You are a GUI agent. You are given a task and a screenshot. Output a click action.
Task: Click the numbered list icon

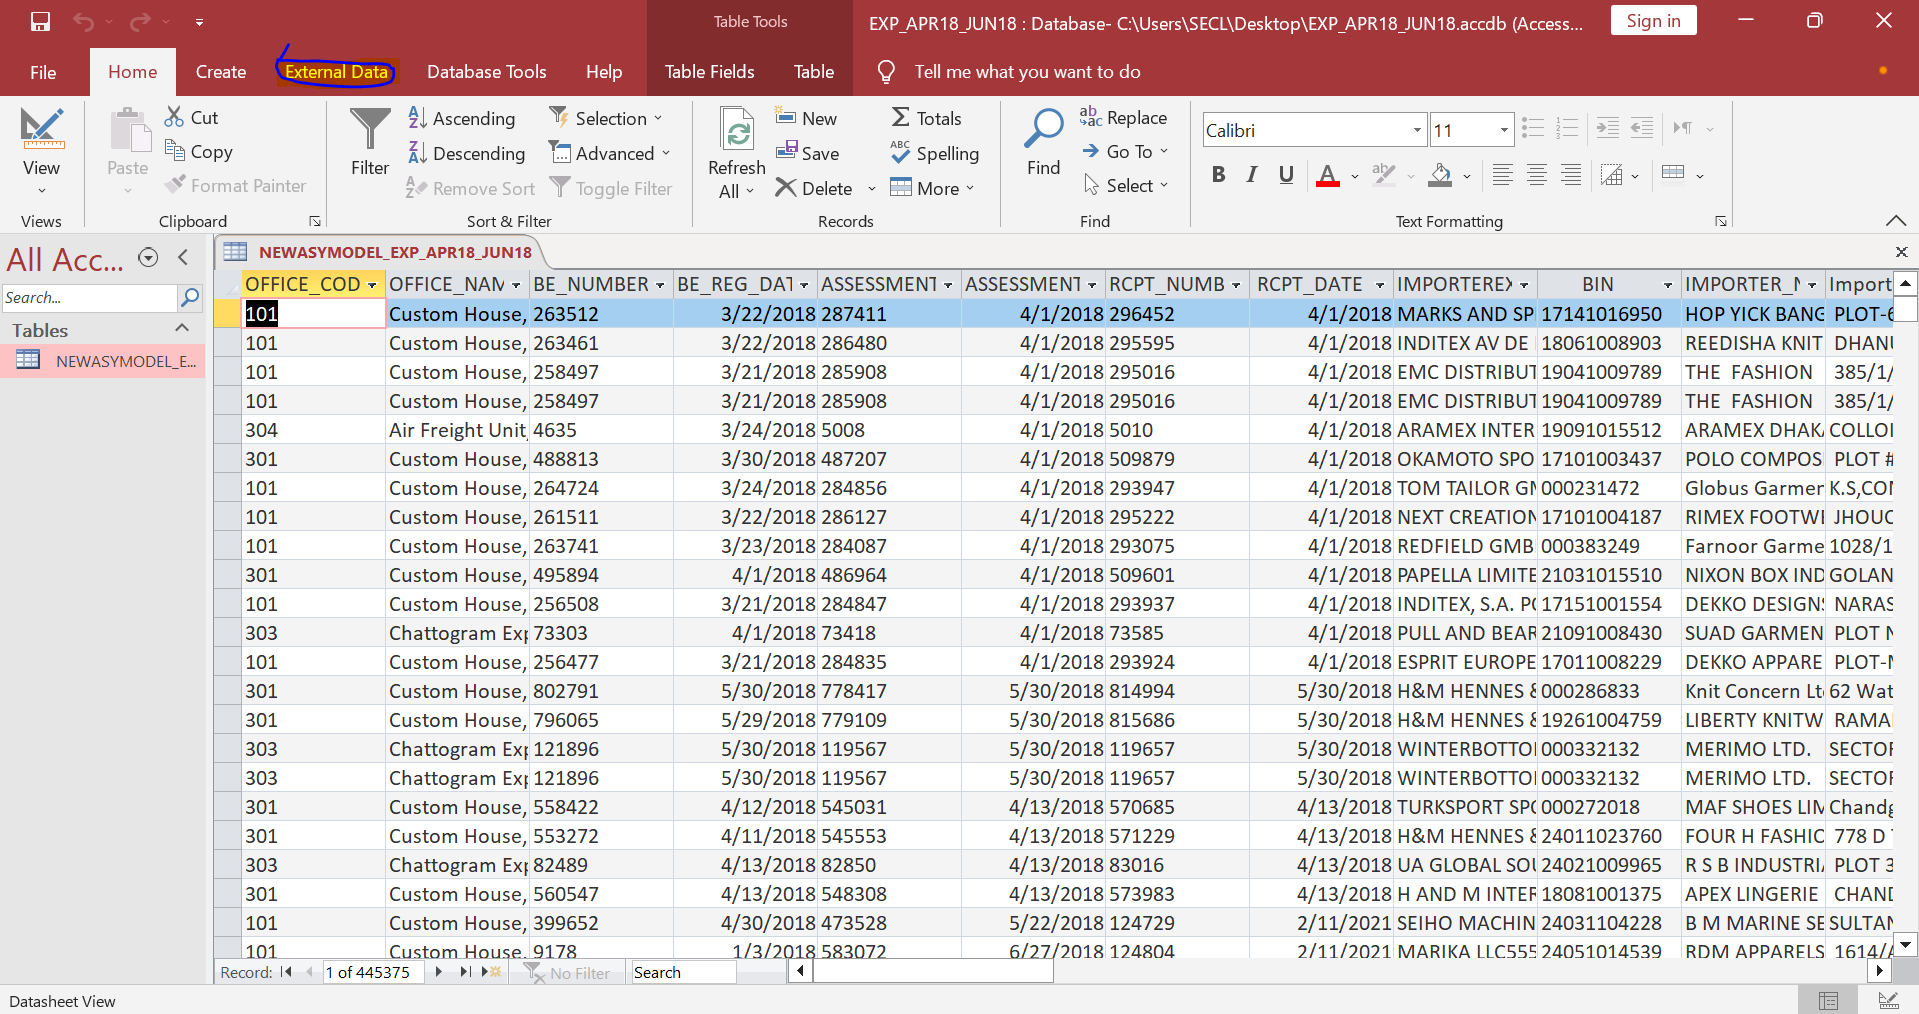click(x=1567, y=128)
